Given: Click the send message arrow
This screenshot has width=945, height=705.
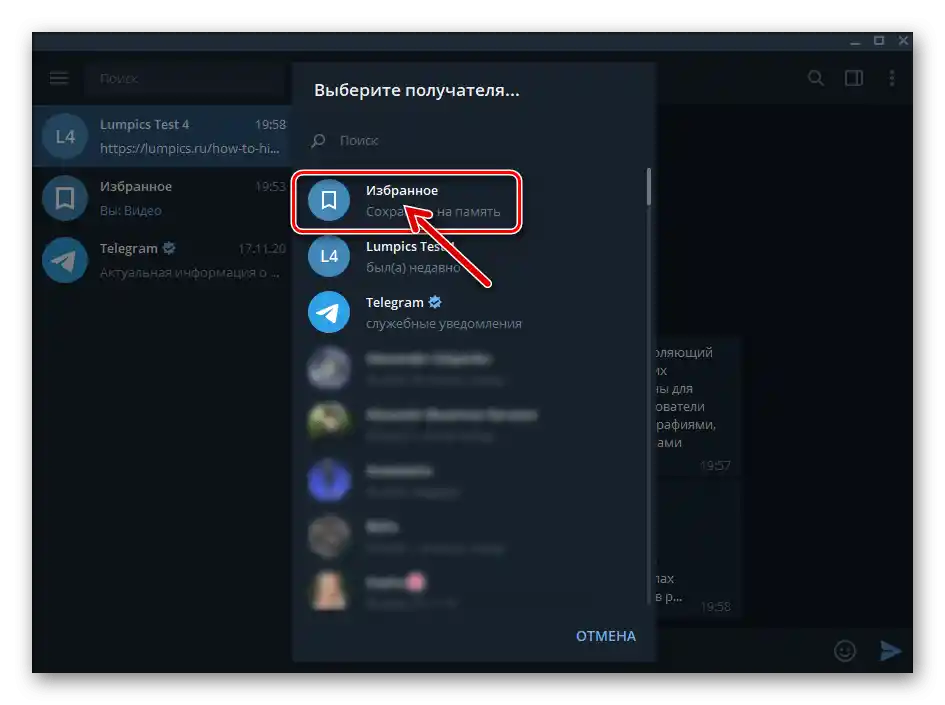Looking at the screenshot, I should coord(891,650).
